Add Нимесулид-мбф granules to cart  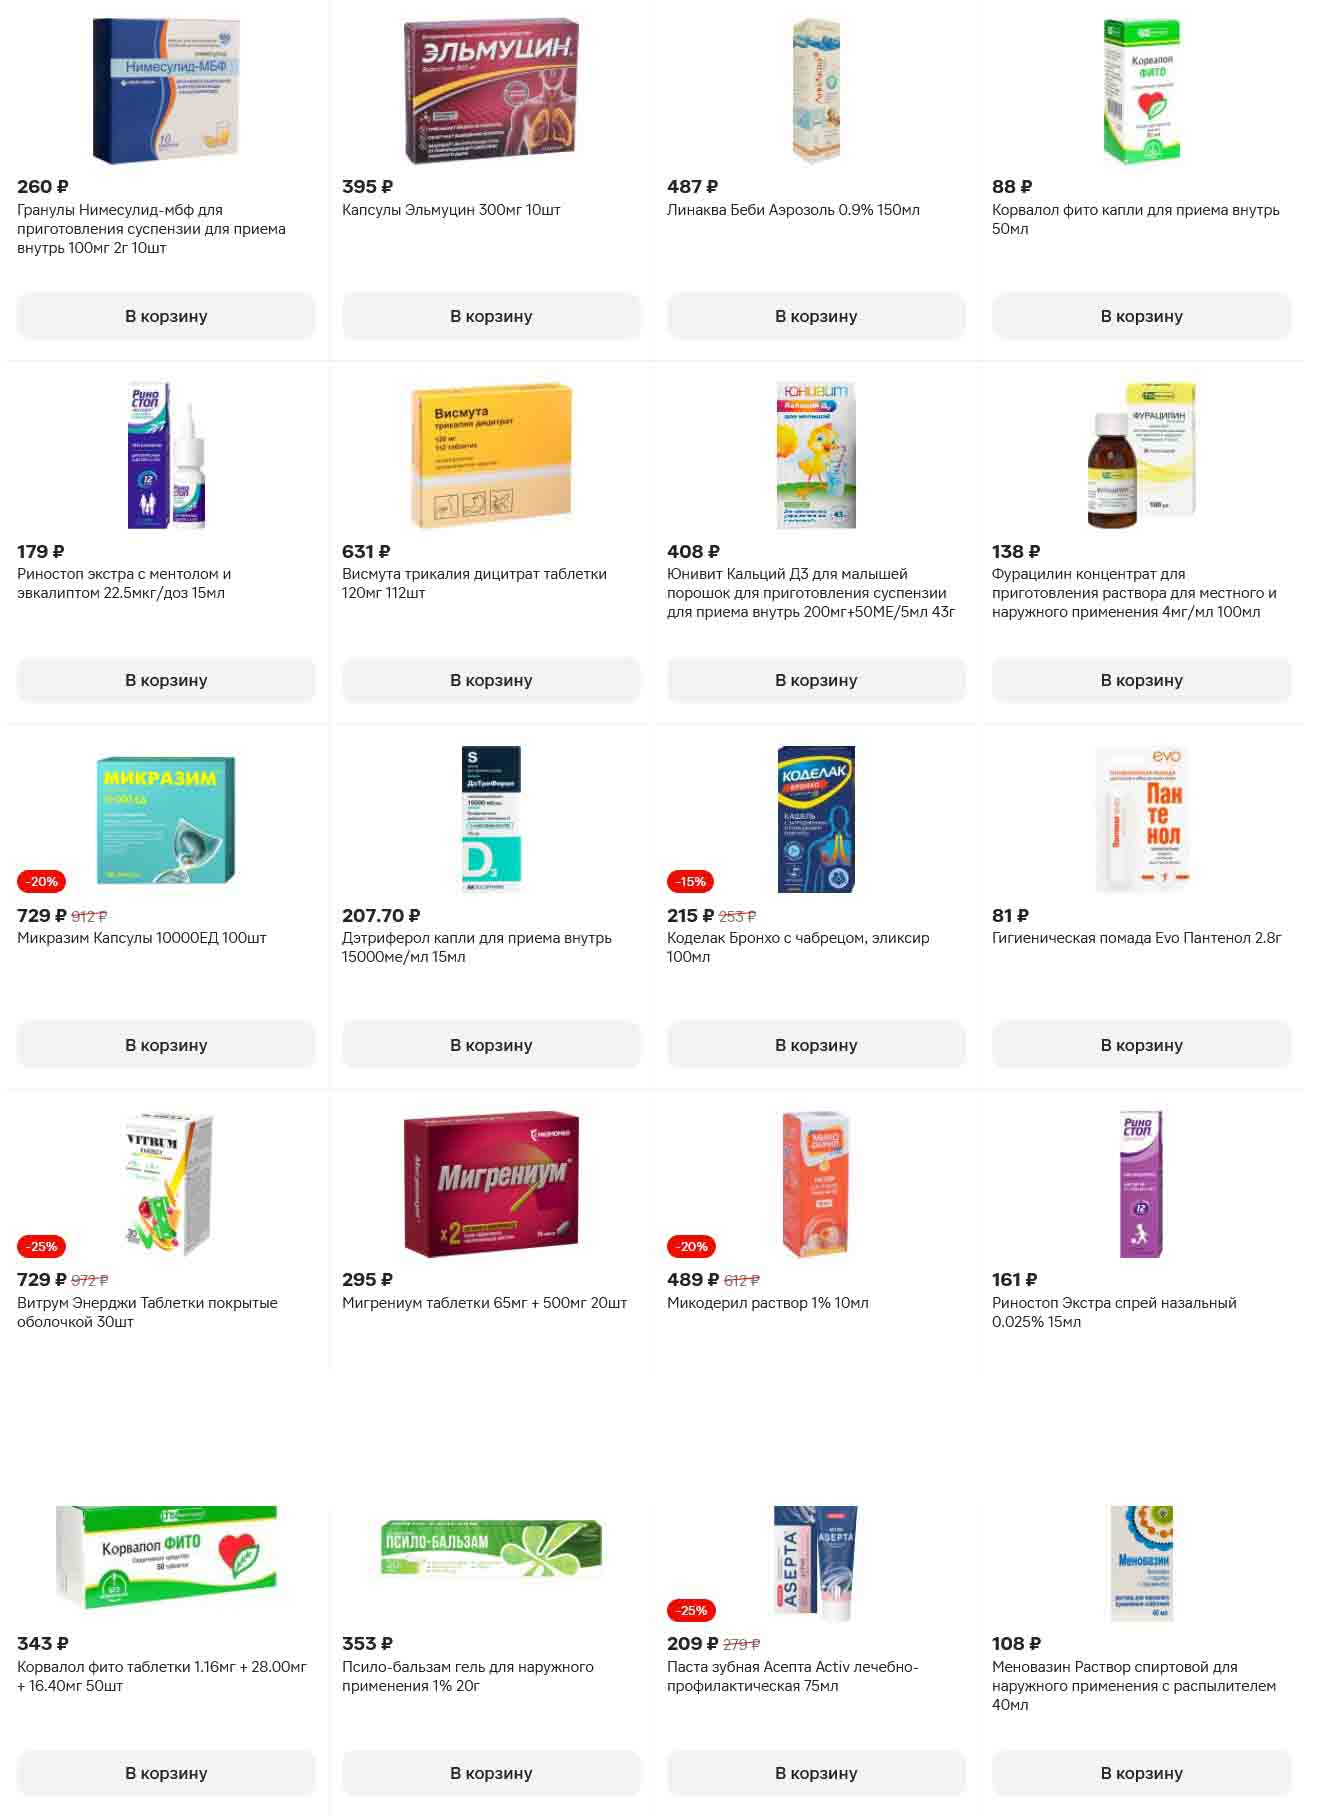(166, 316)
